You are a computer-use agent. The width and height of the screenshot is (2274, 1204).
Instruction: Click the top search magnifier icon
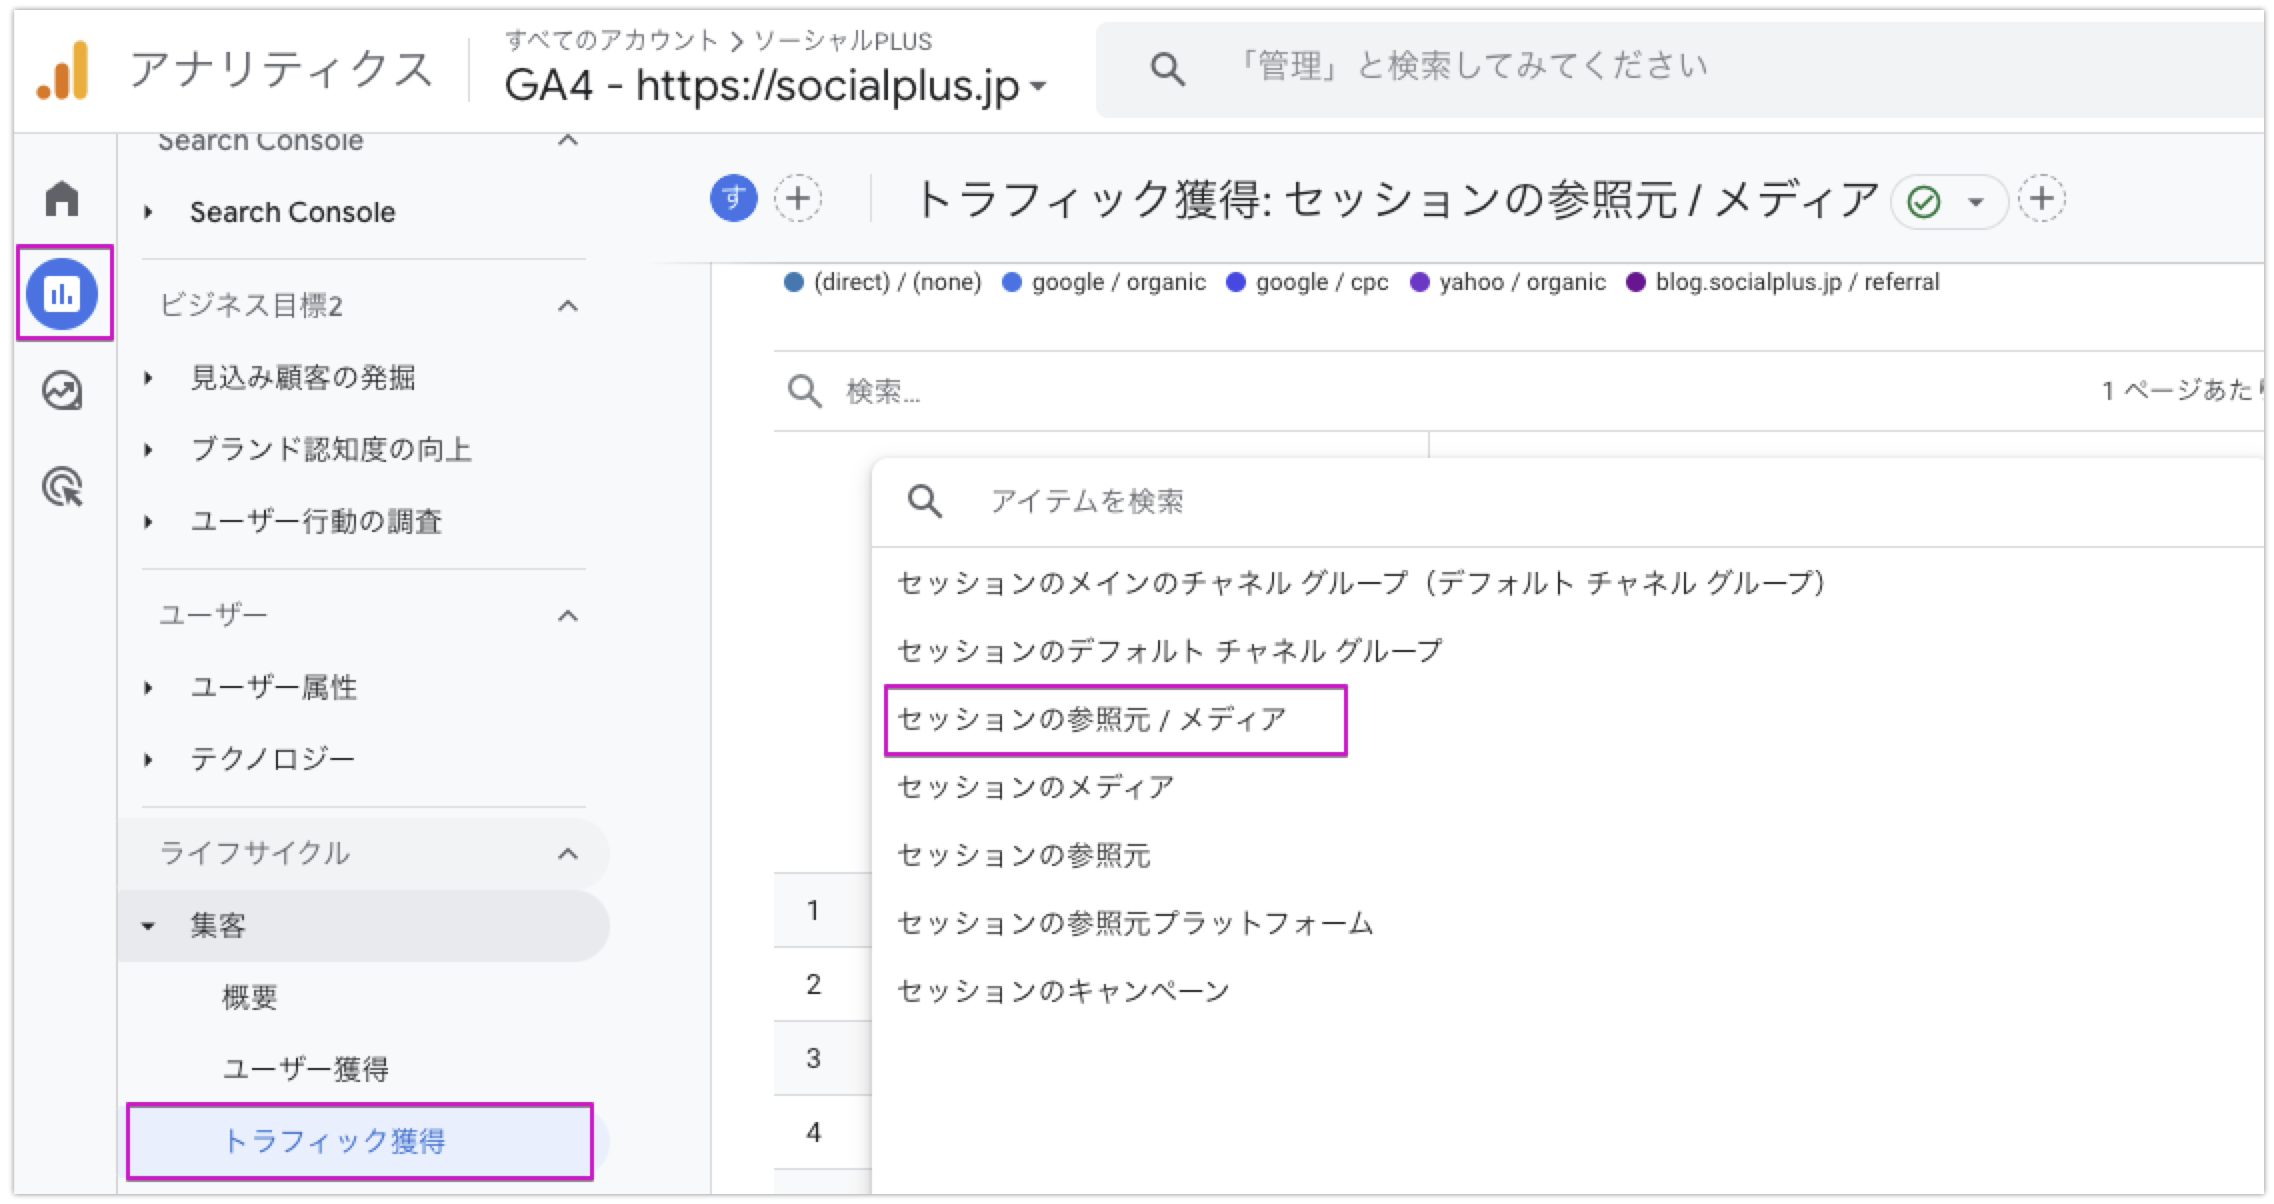pos(1167,69)
